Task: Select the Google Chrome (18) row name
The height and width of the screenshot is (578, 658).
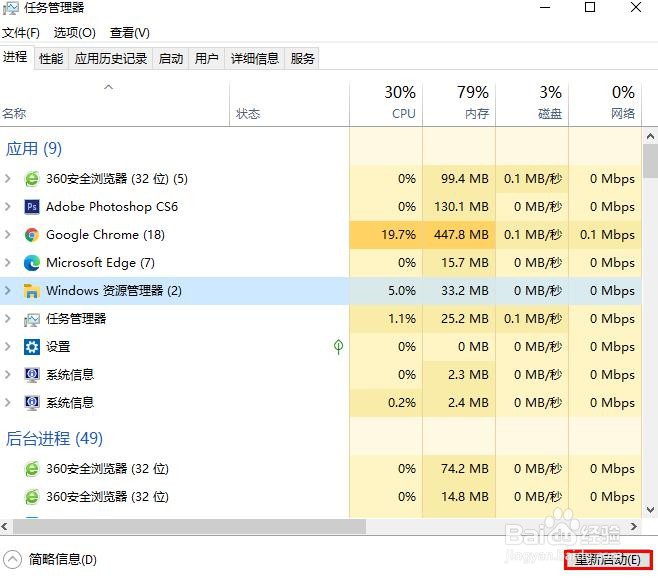Action: point(105,235)
